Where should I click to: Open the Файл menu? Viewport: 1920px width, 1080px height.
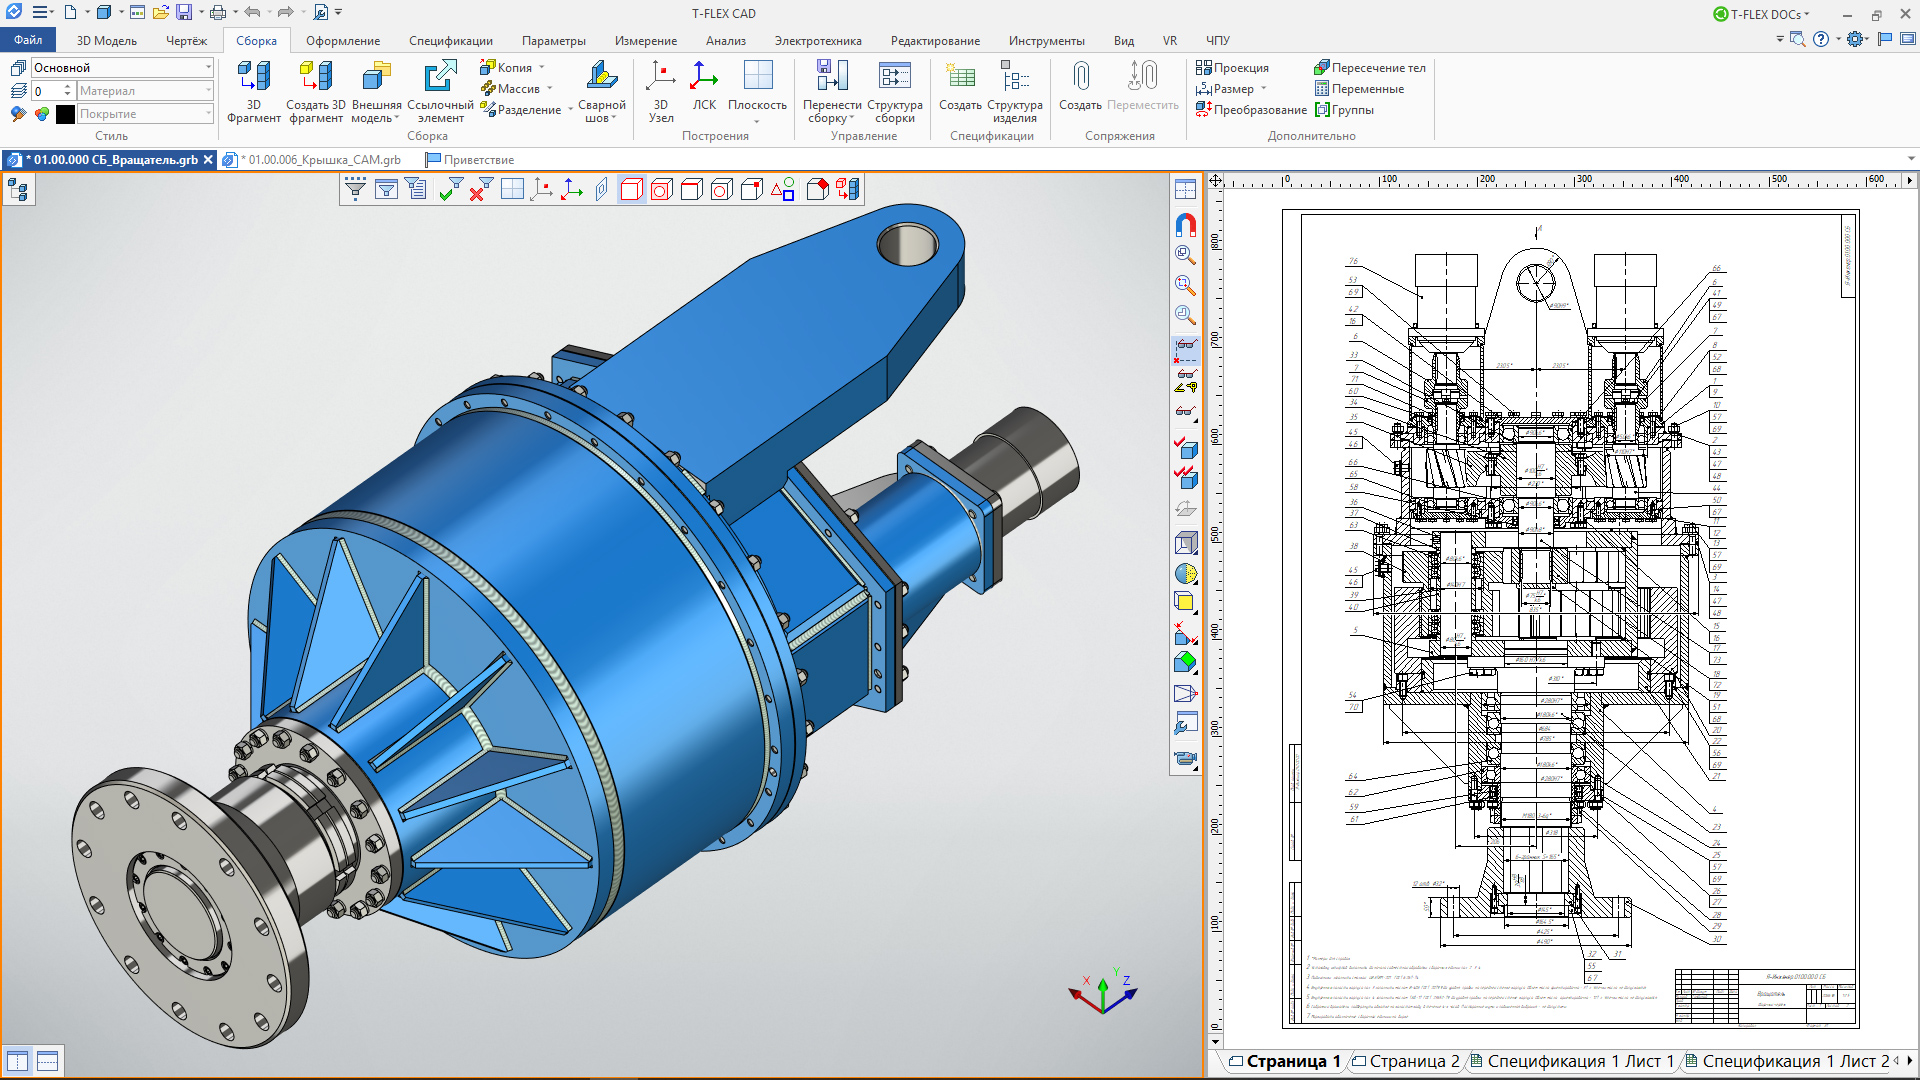pos(28,40)
